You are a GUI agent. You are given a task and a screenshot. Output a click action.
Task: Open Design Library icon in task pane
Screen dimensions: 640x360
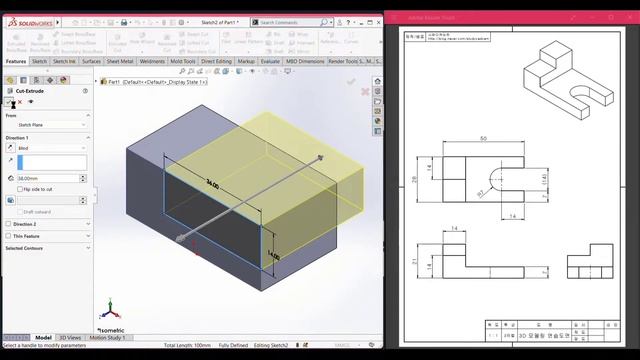tap(378, 91)
